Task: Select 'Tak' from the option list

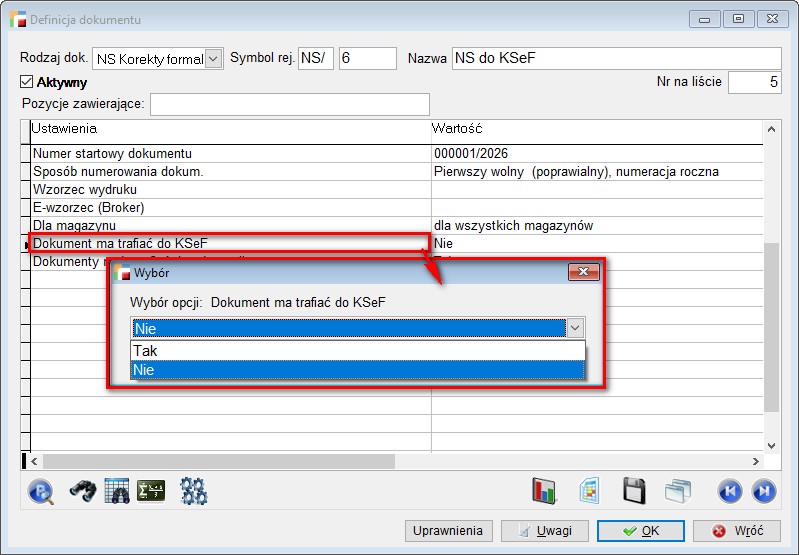Action: (357, 351)
